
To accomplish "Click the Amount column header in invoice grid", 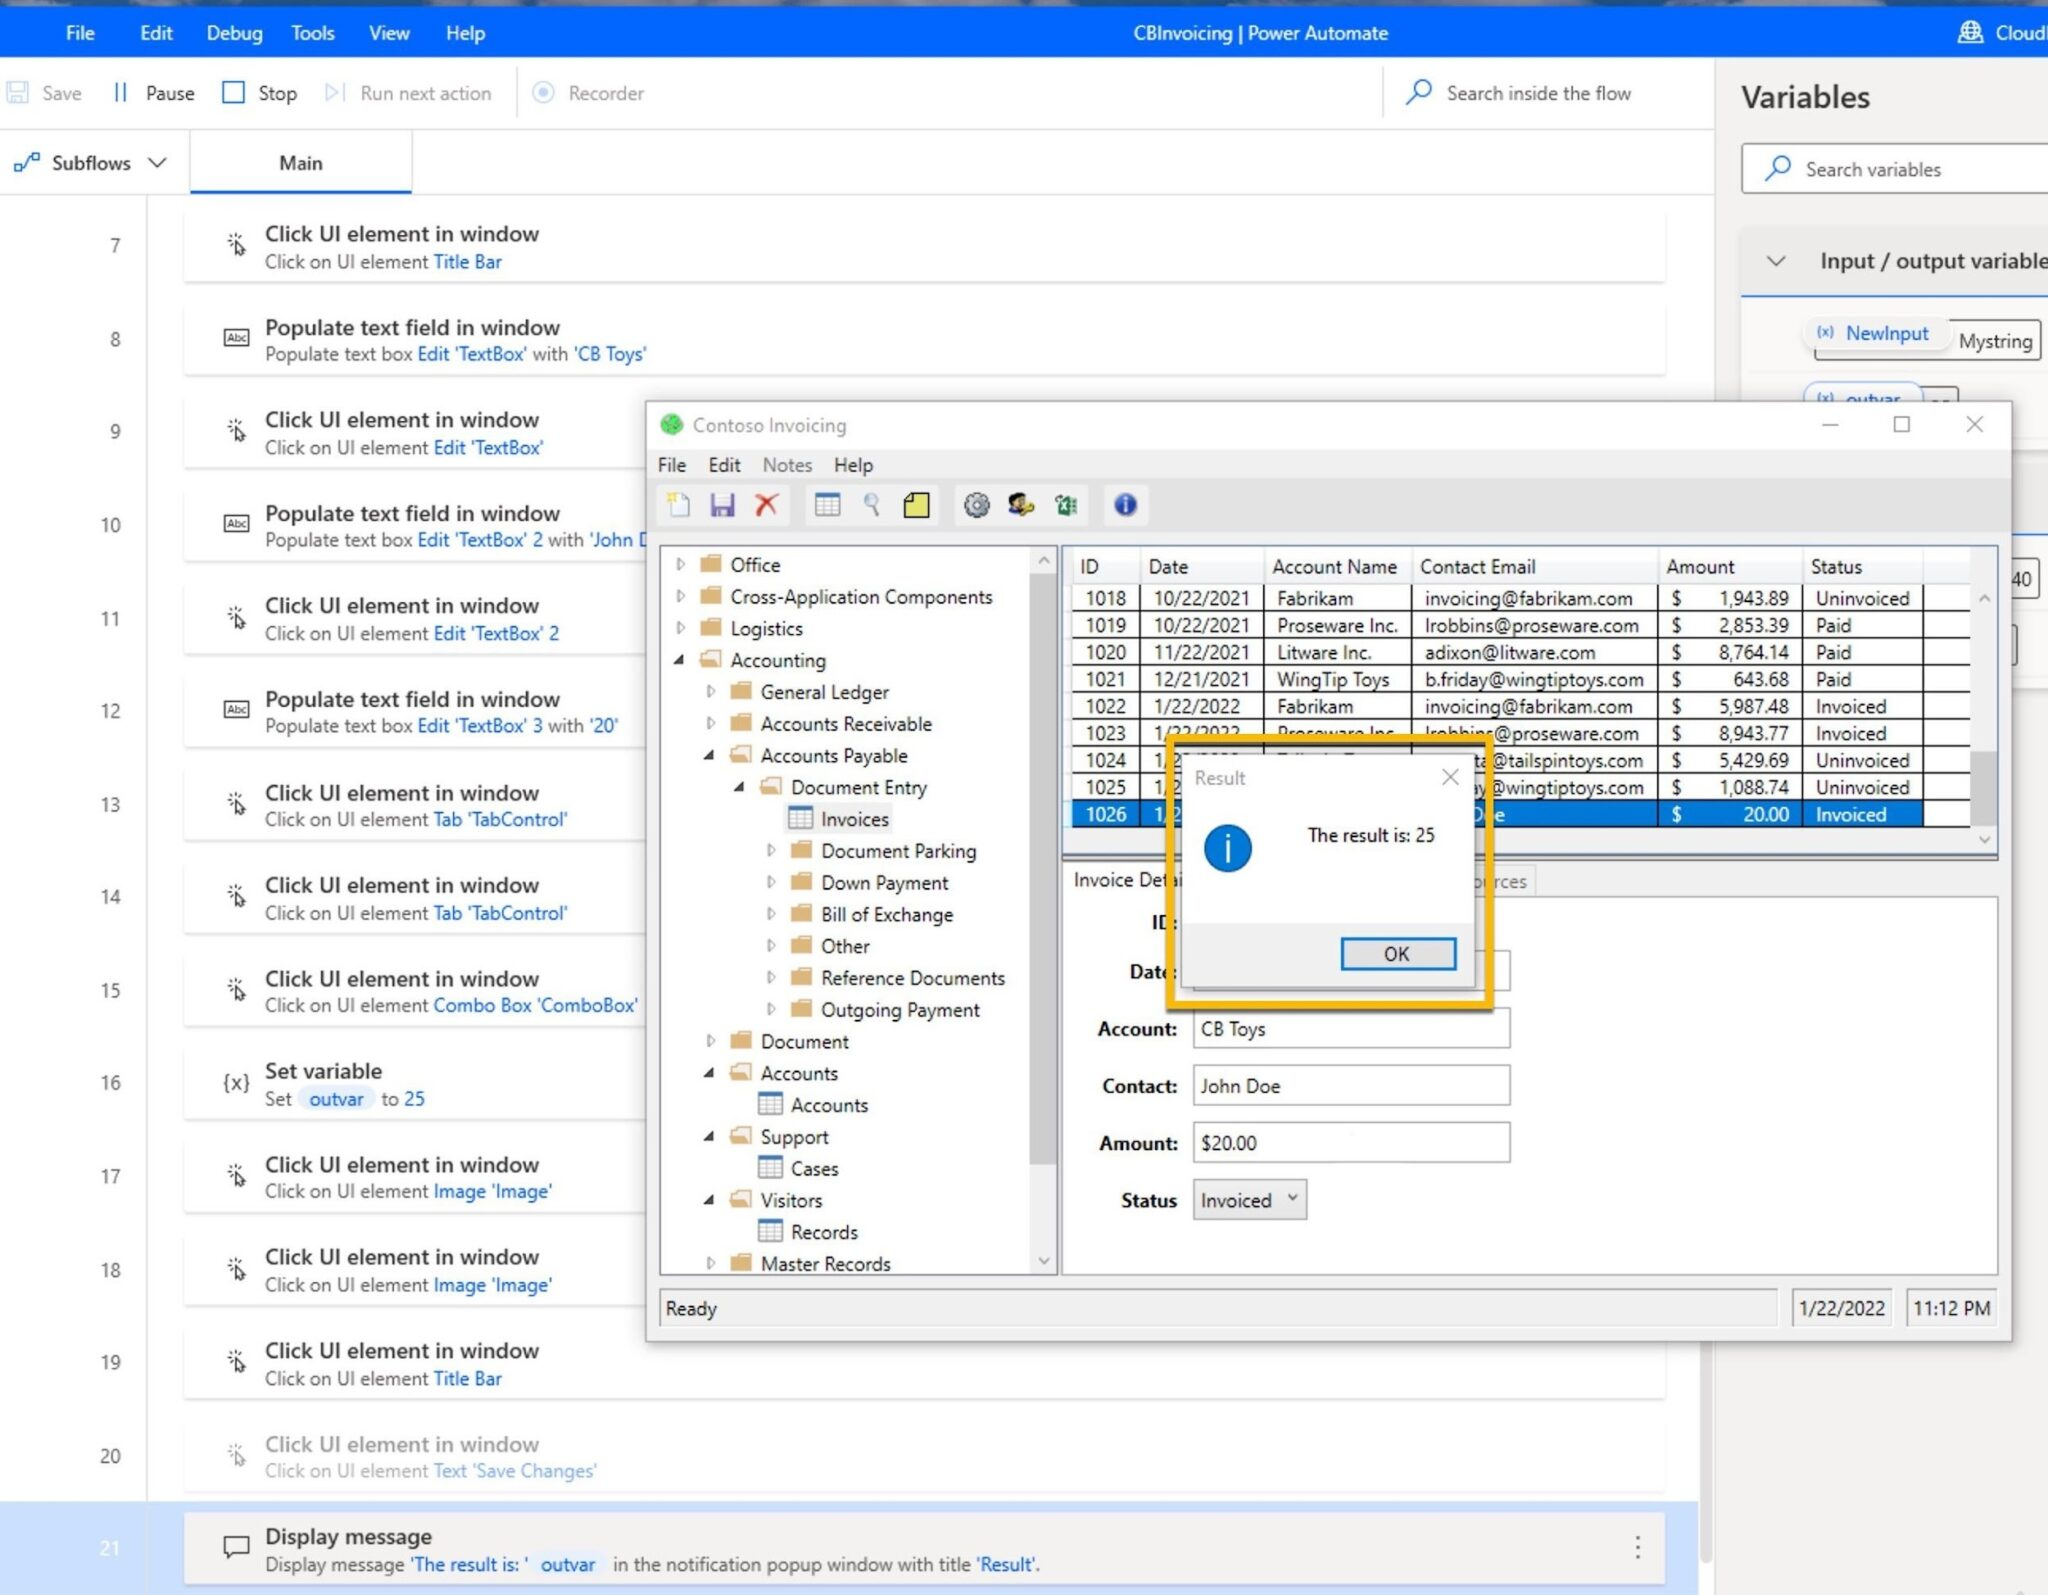I will tap(1730, 567).
